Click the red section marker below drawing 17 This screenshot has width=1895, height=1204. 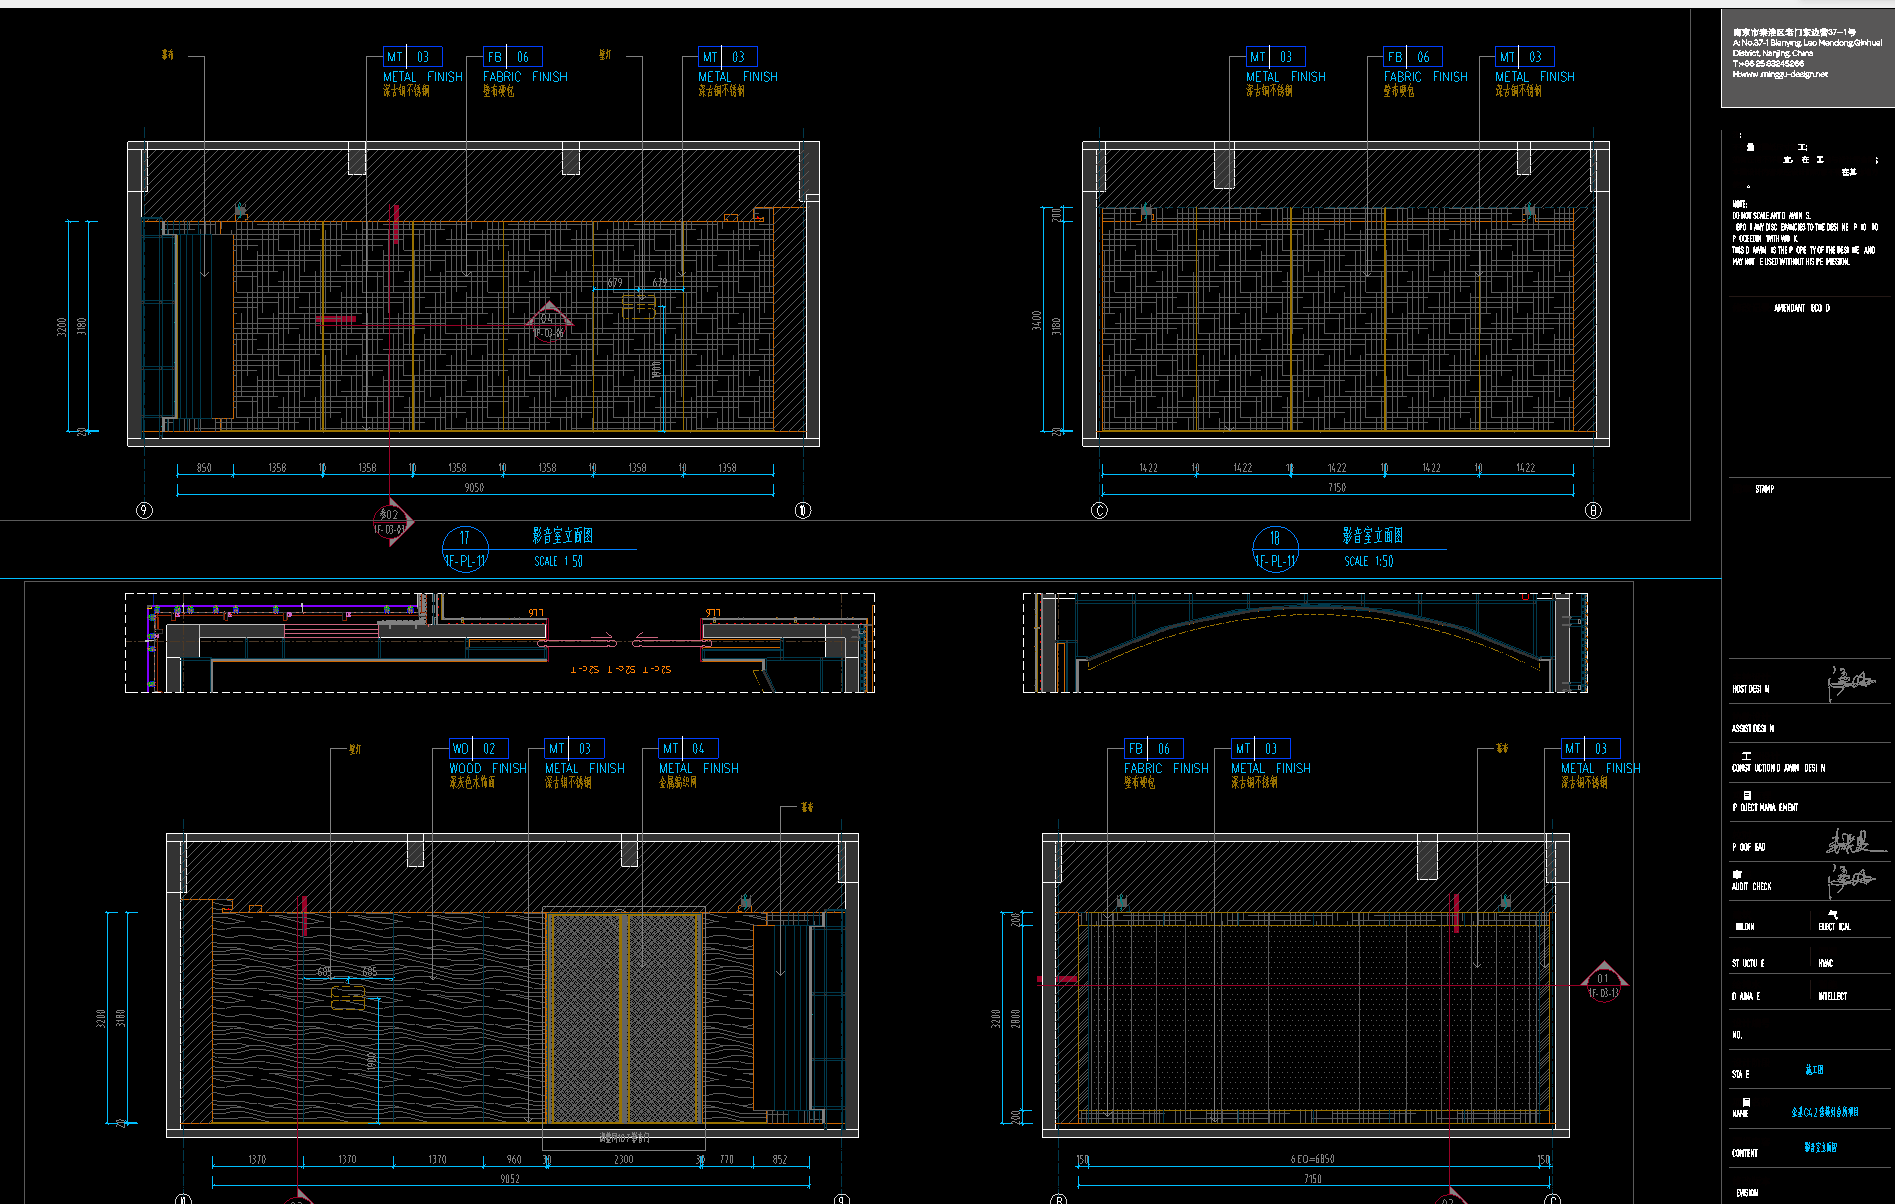(x=392, y=522)
